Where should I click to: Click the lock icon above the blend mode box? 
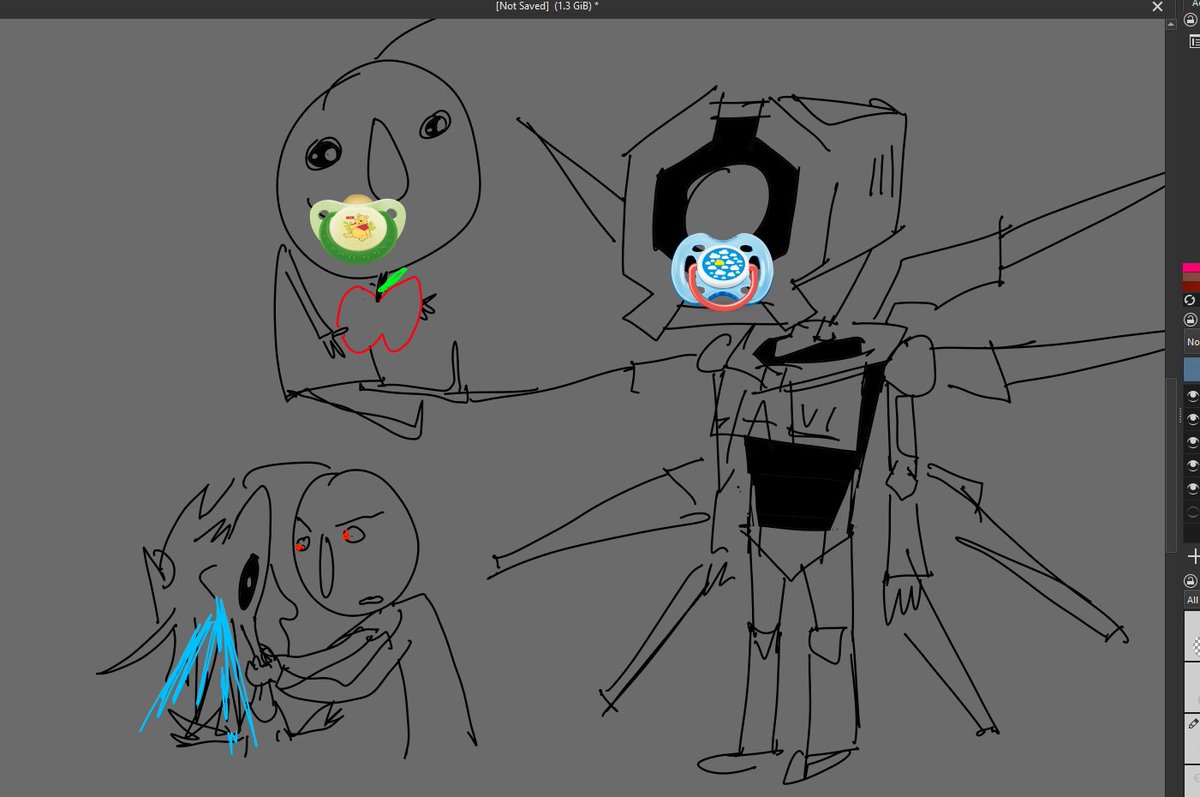(x=1191, y=320)
